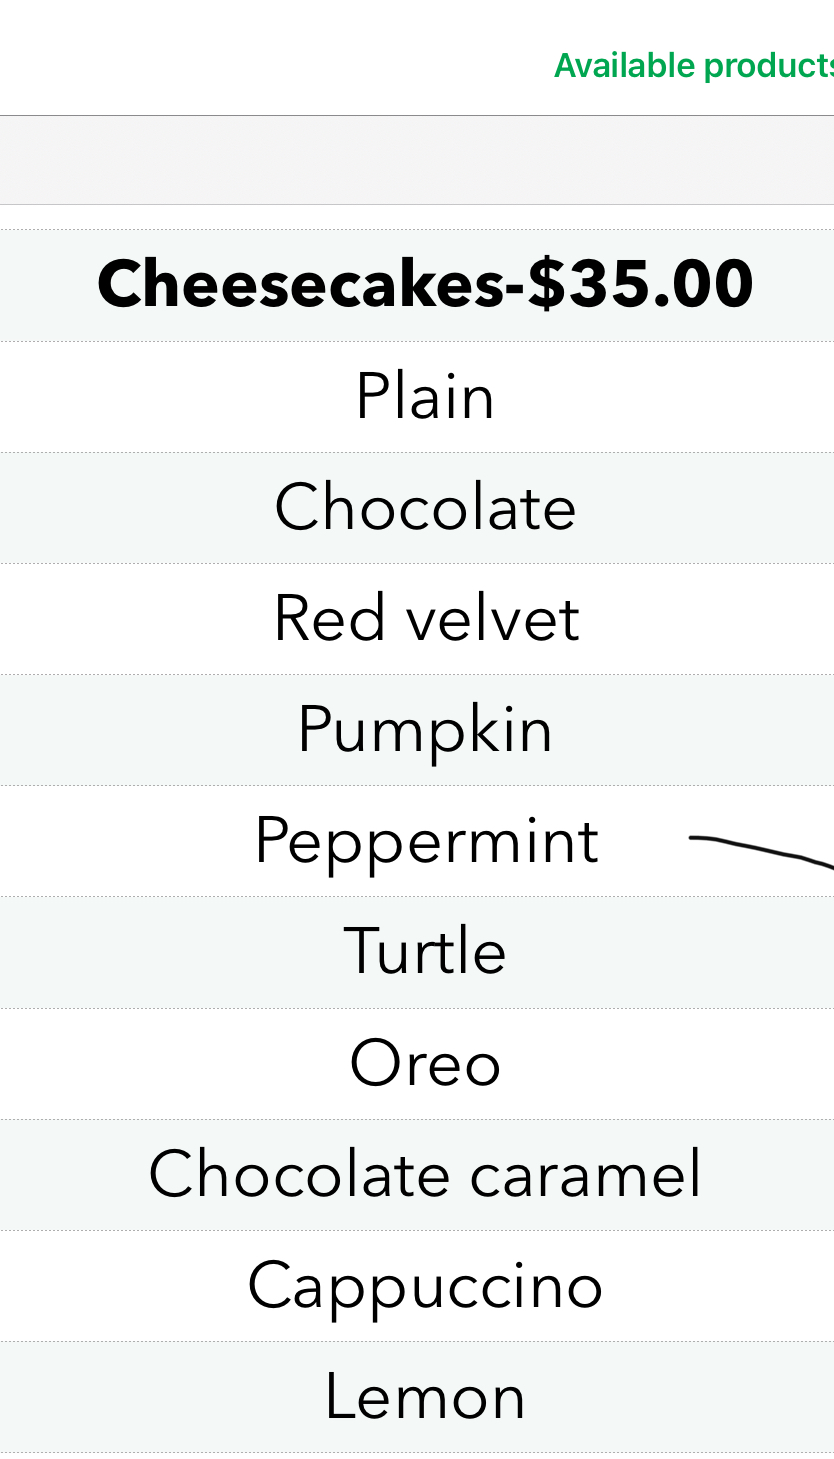Select the Chocolate cheesecake row
Viewport: 834px width, 1459px height.
(425, 508)
